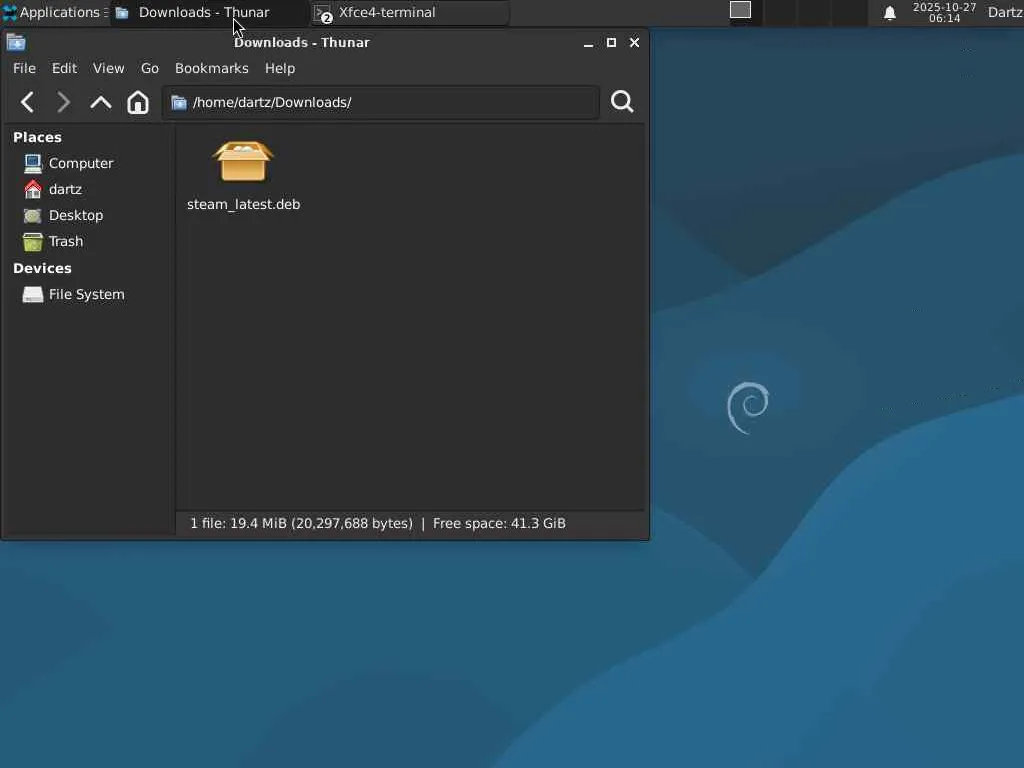Open the Help menu
This screenshot has height=768, width=1024.
tap(280, 69)
